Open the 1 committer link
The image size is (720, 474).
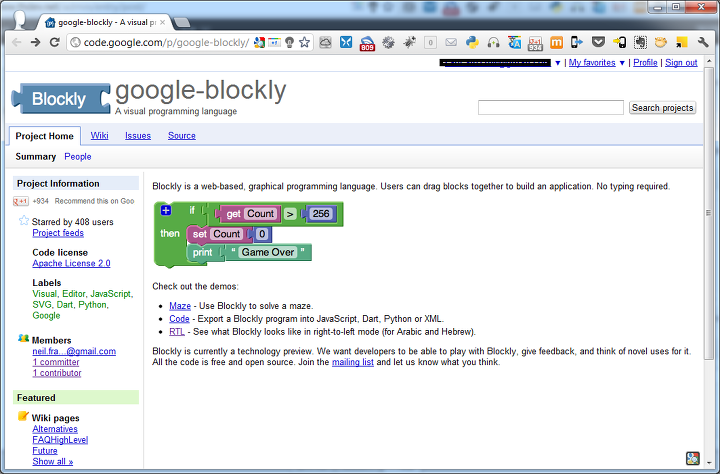pos(56,362)
